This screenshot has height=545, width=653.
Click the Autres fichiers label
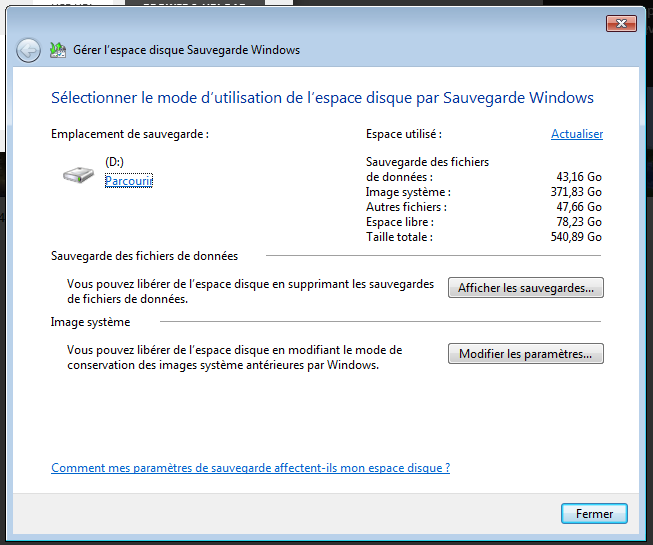406,207
